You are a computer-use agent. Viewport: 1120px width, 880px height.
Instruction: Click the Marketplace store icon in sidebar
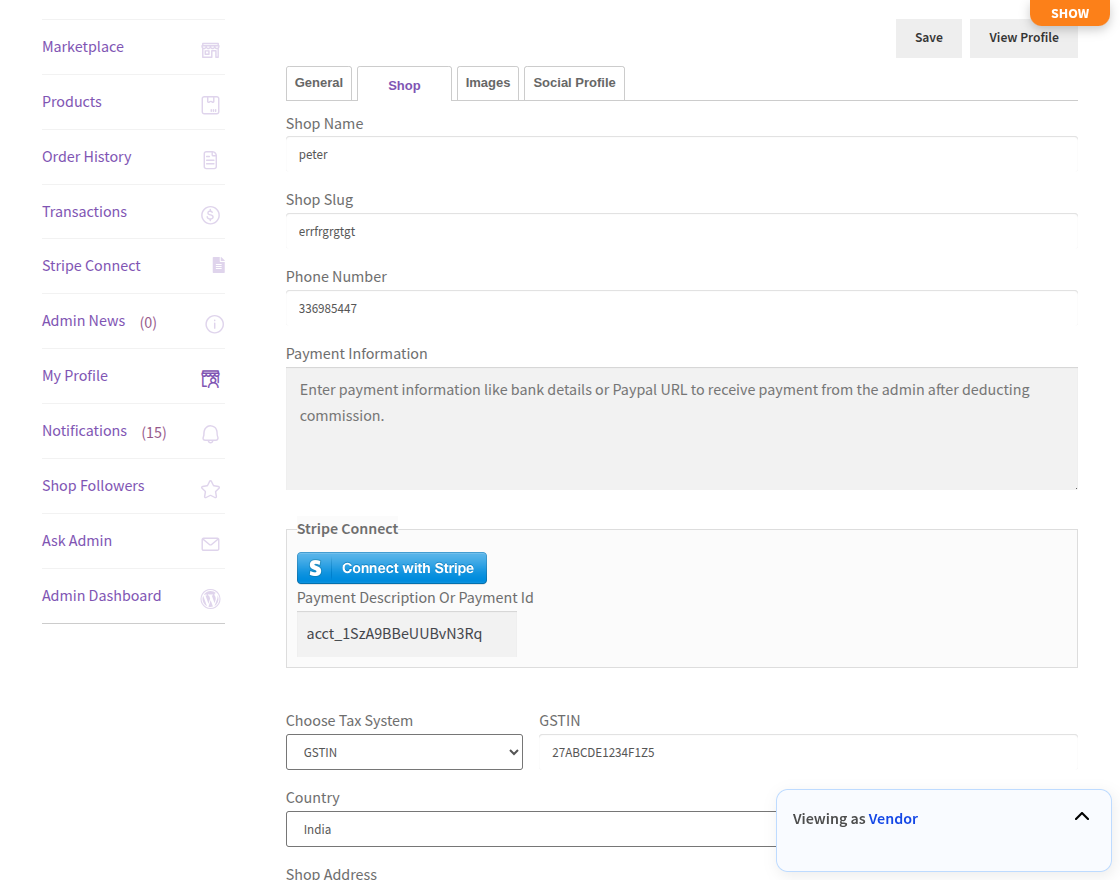point(210,50)
